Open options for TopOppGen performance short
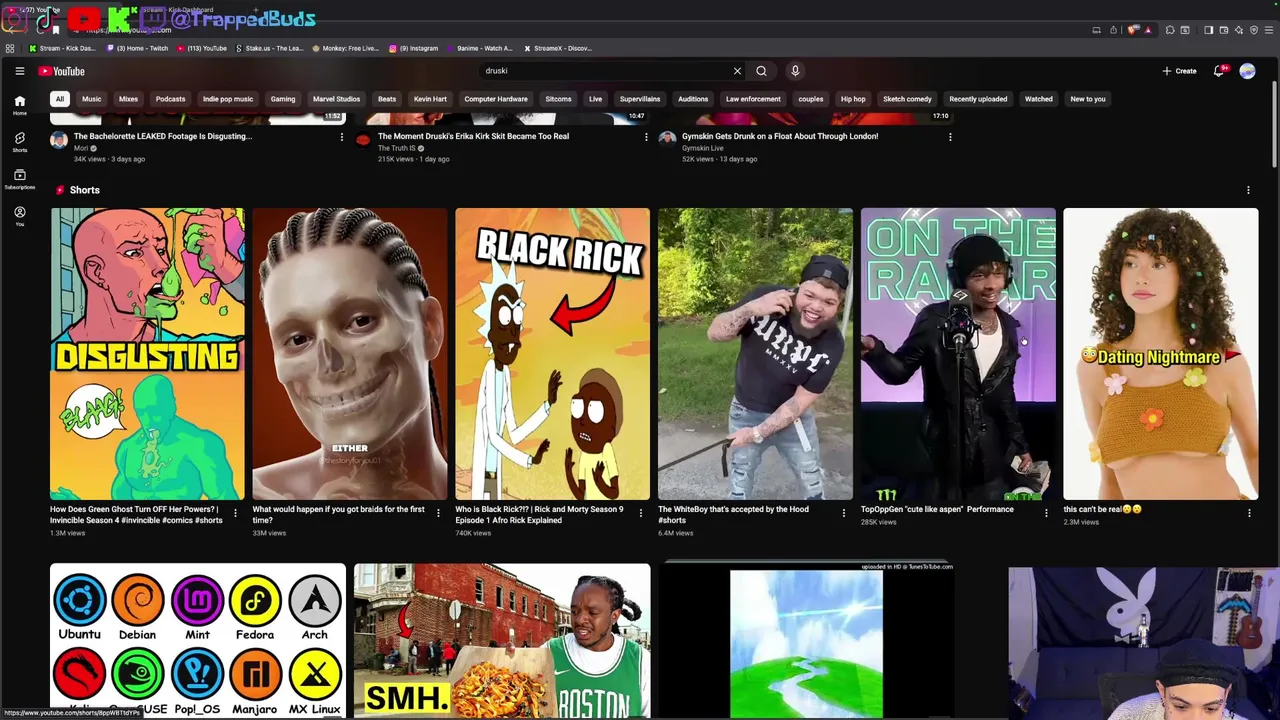The width and height of the screenshot is (1280, 720). point(1046,513)
